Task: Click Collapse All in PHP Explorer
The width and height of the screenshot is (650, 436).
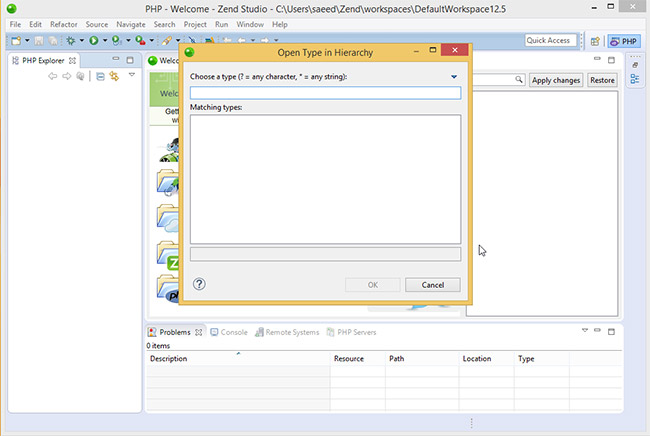Action: click(100, 76)
